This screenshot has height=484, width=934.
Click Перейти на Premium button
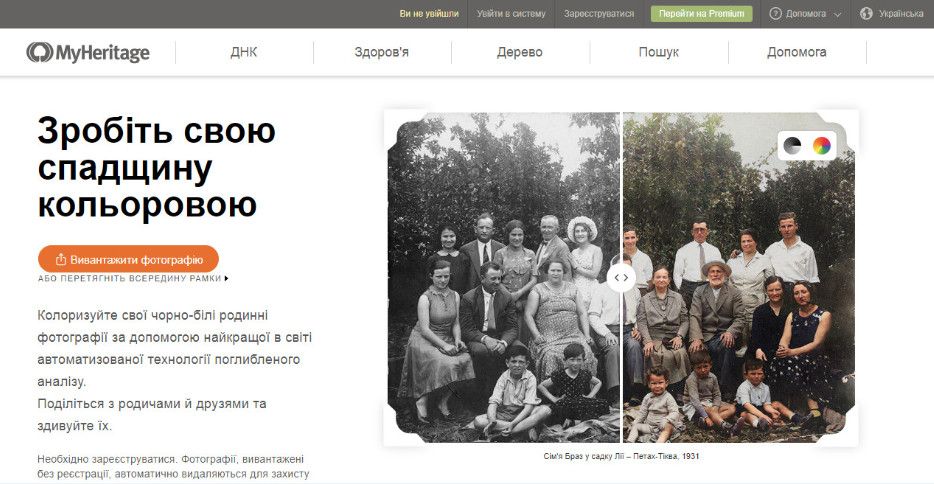(x=702, y=14)
